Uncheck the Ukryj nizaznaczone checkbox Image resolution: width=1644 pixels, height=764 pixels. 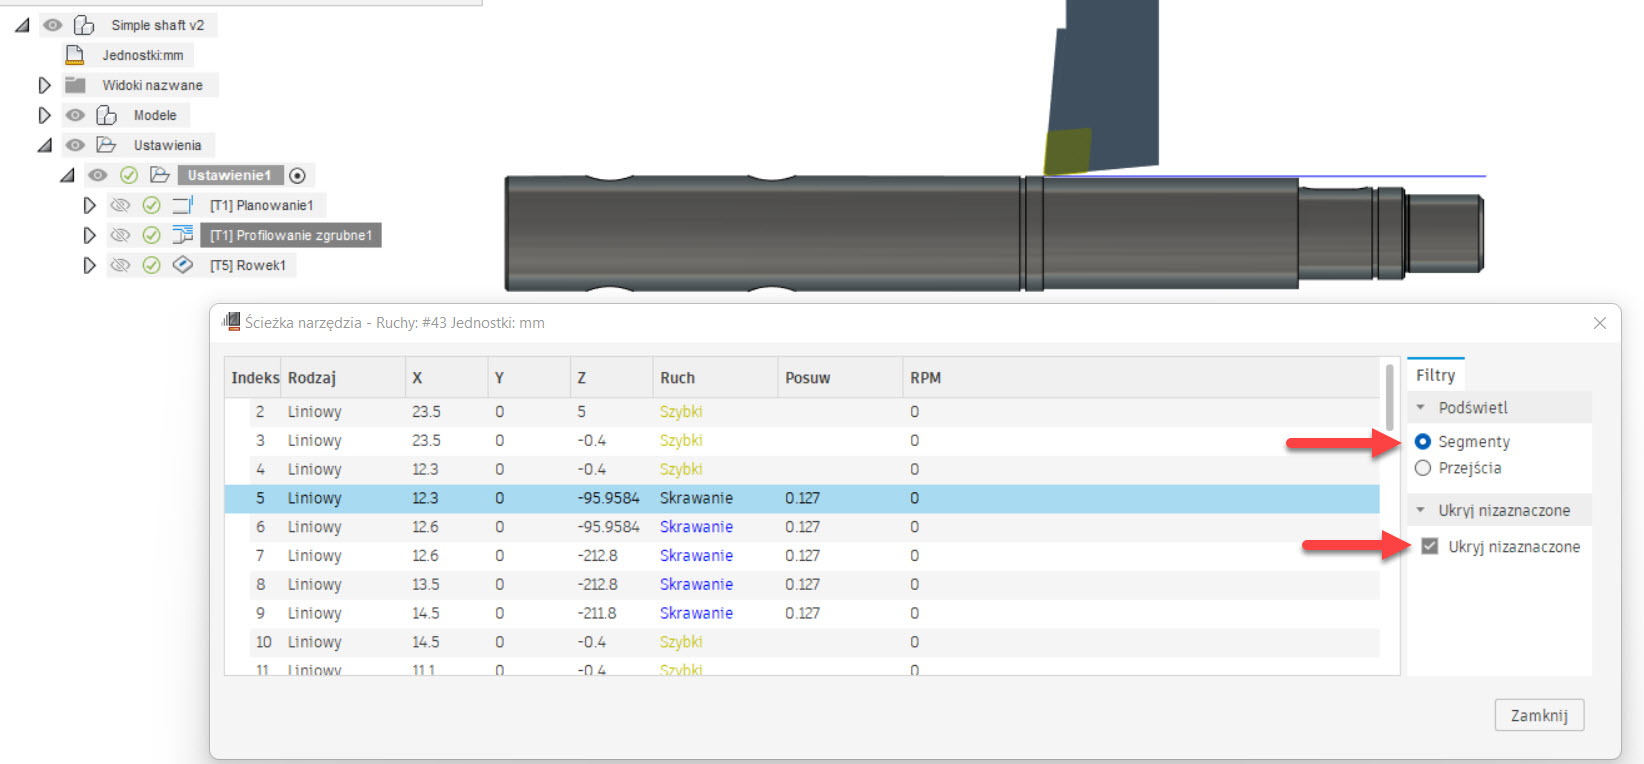click(x=1430, y=546)
